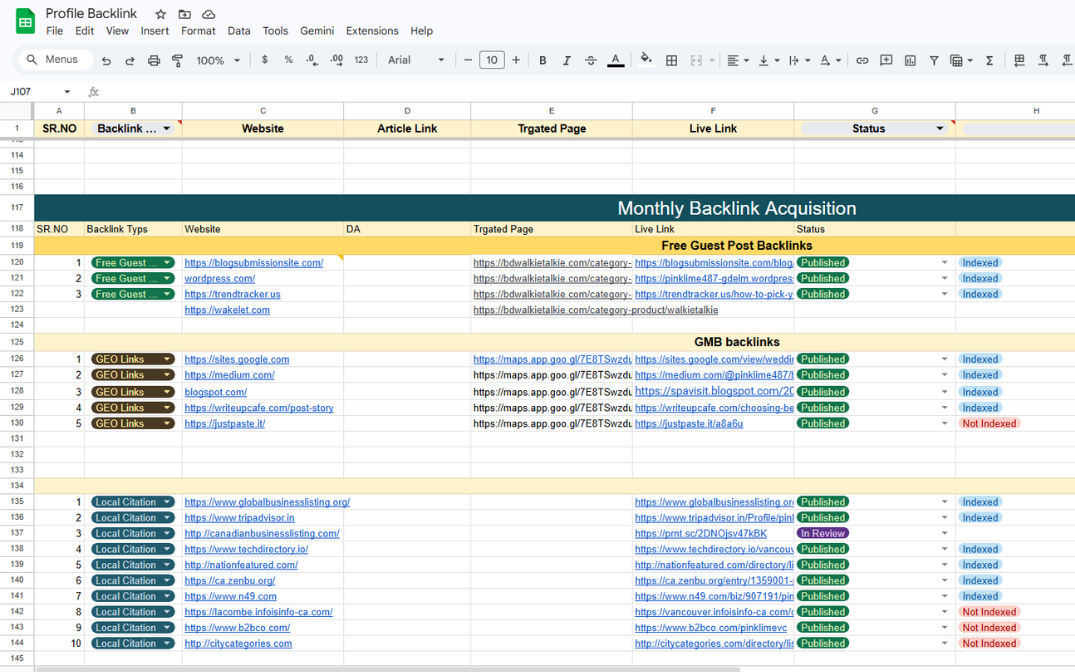Open the fill color picker
1075x672 pixels.
pyautogui.click(x=646, y=61)
